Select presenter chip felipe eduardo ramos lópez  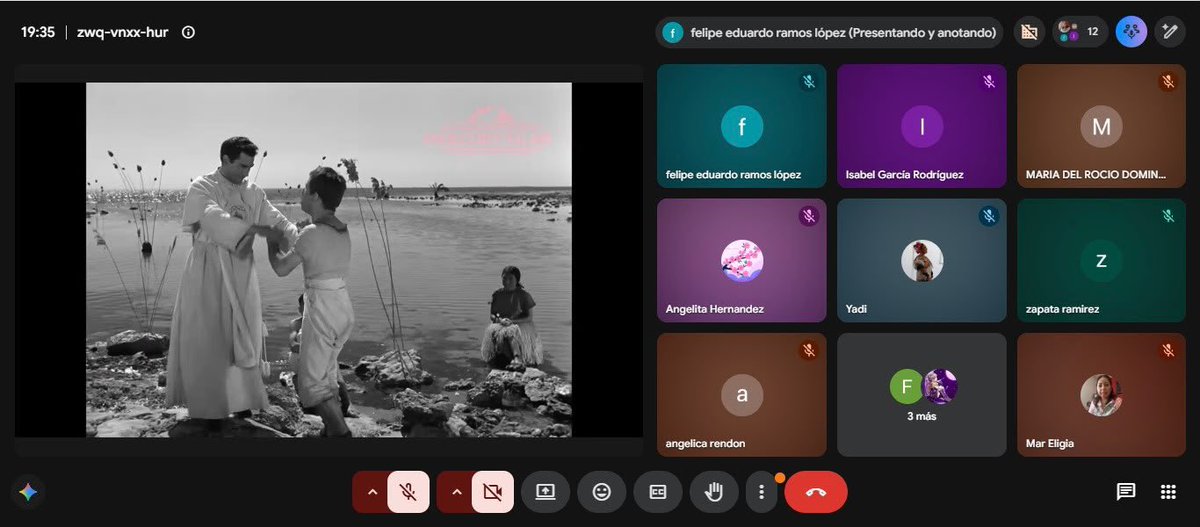click(829, 32)
